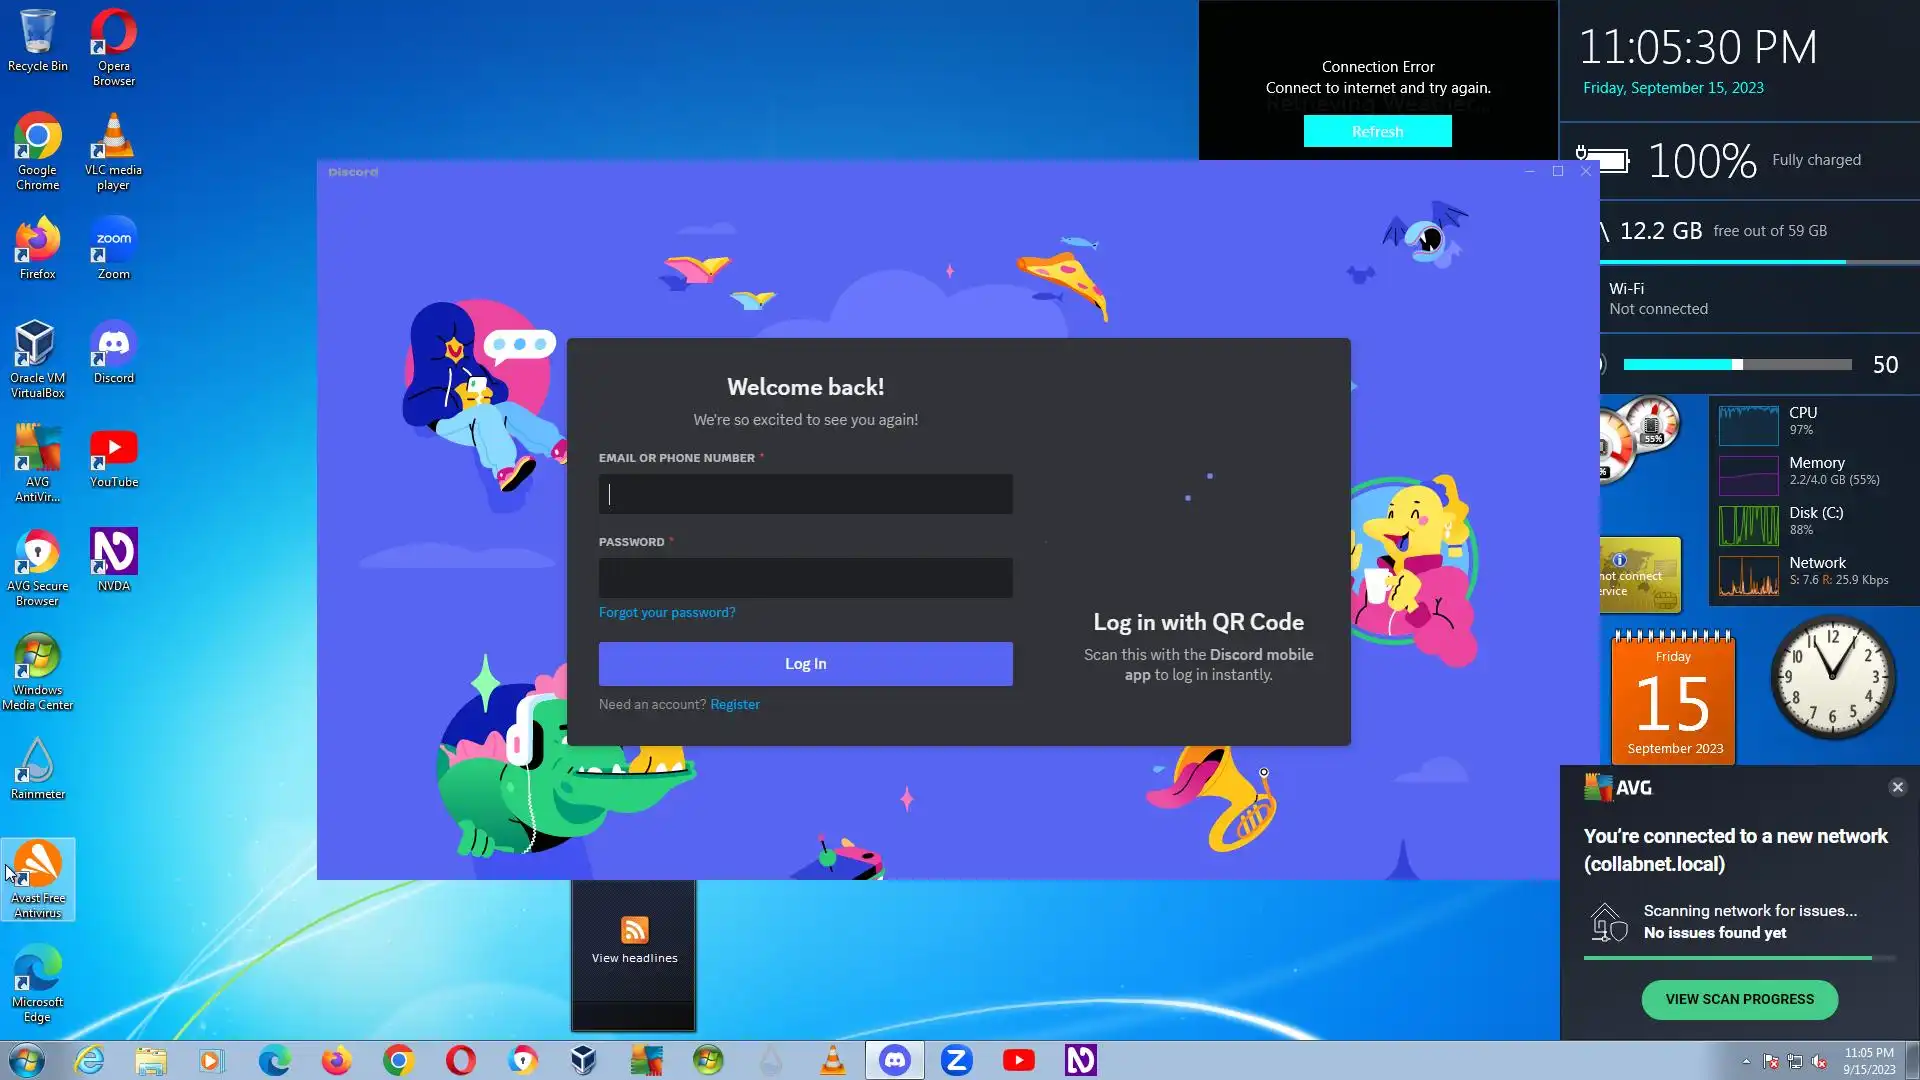1920x1080 pixels.
Task: Click the Refresh weather button
Action: coord(1377,131)
